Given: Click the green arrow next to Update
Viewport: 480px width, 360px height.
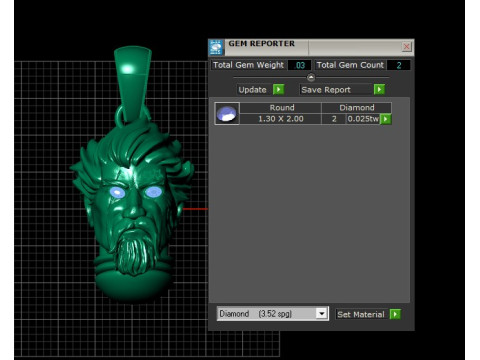Looking at the screenshot, I should tap(279, 89).
